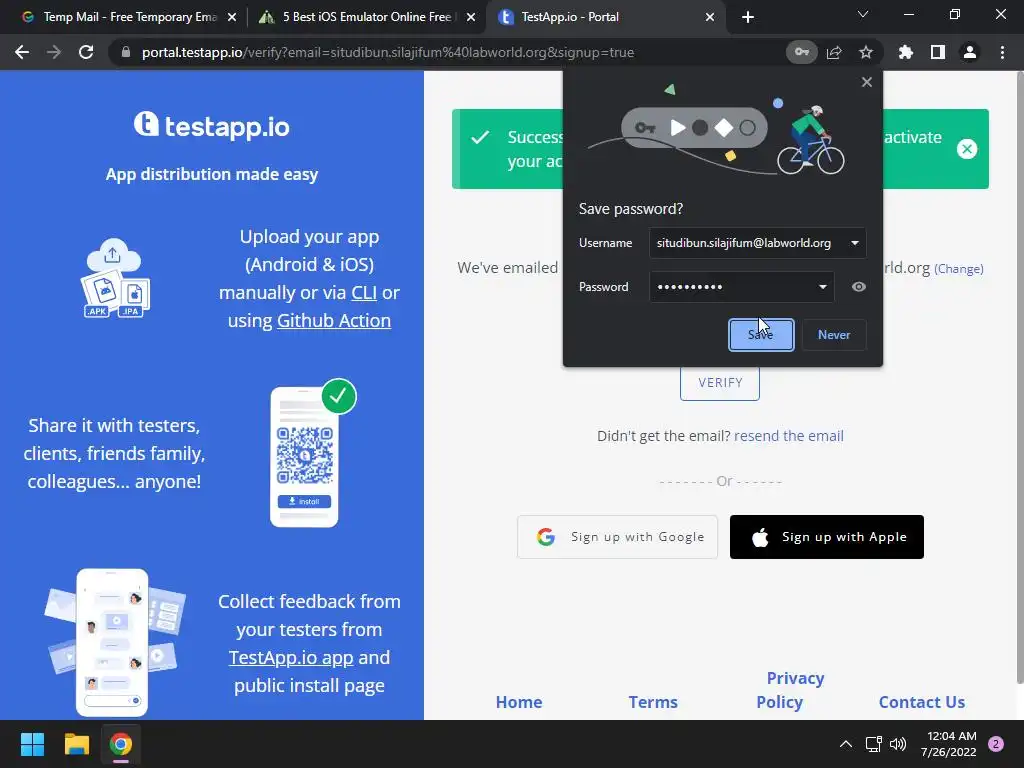Dismiss the green success notification
1024x768 pixels.
tap(967, 149)
